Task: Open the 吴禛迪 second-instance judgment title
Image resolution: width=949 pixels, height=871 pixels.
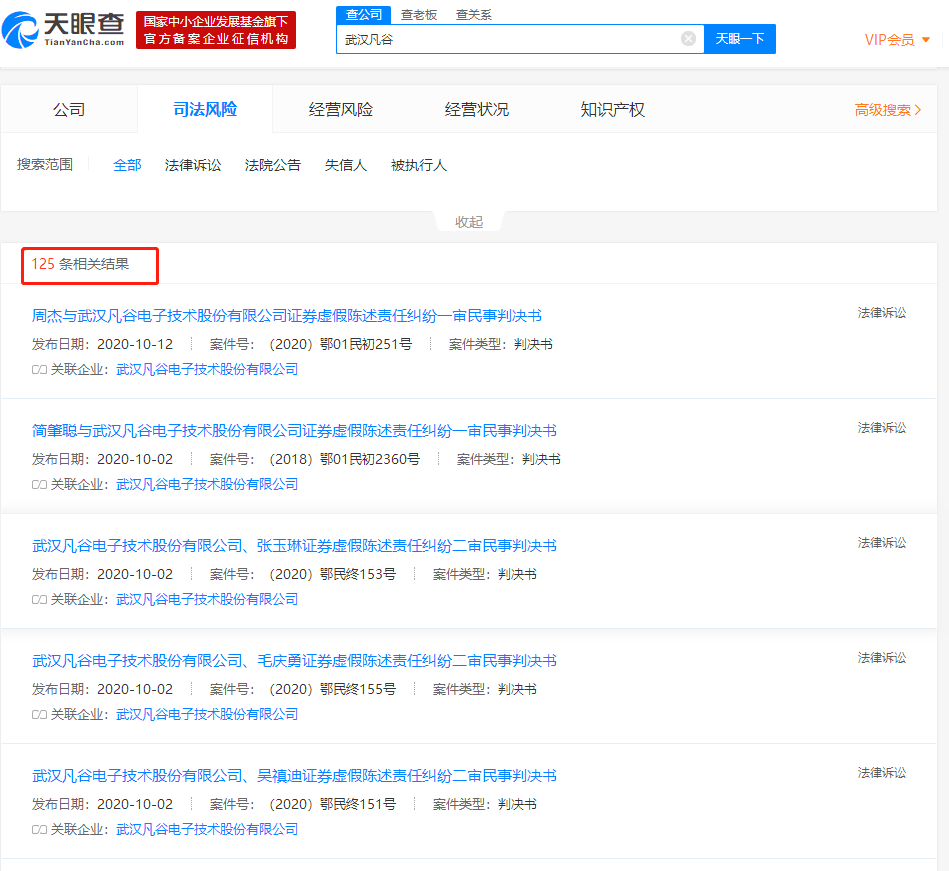Action: click(x=294, y=775)
